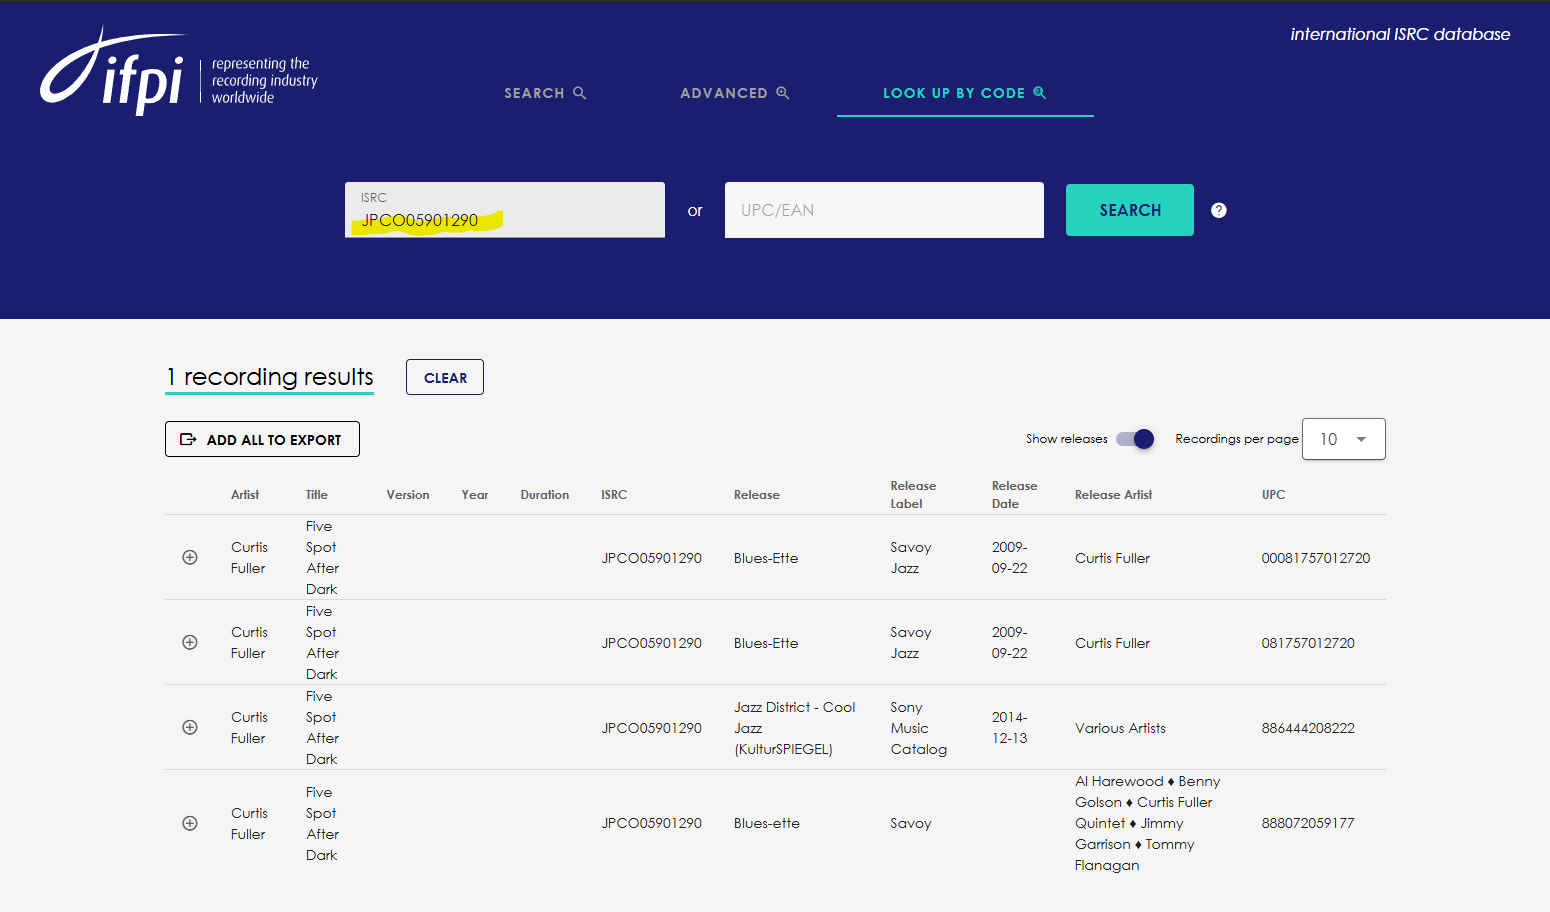Viewport: 1550px width, 912px height.
Task: Click the UPC column header
Action: [x=1273, y=495]
